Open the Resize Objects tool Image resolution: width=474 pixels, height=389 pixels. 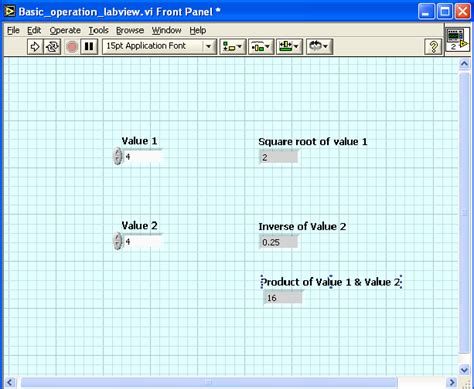click(x=289, y=46)
